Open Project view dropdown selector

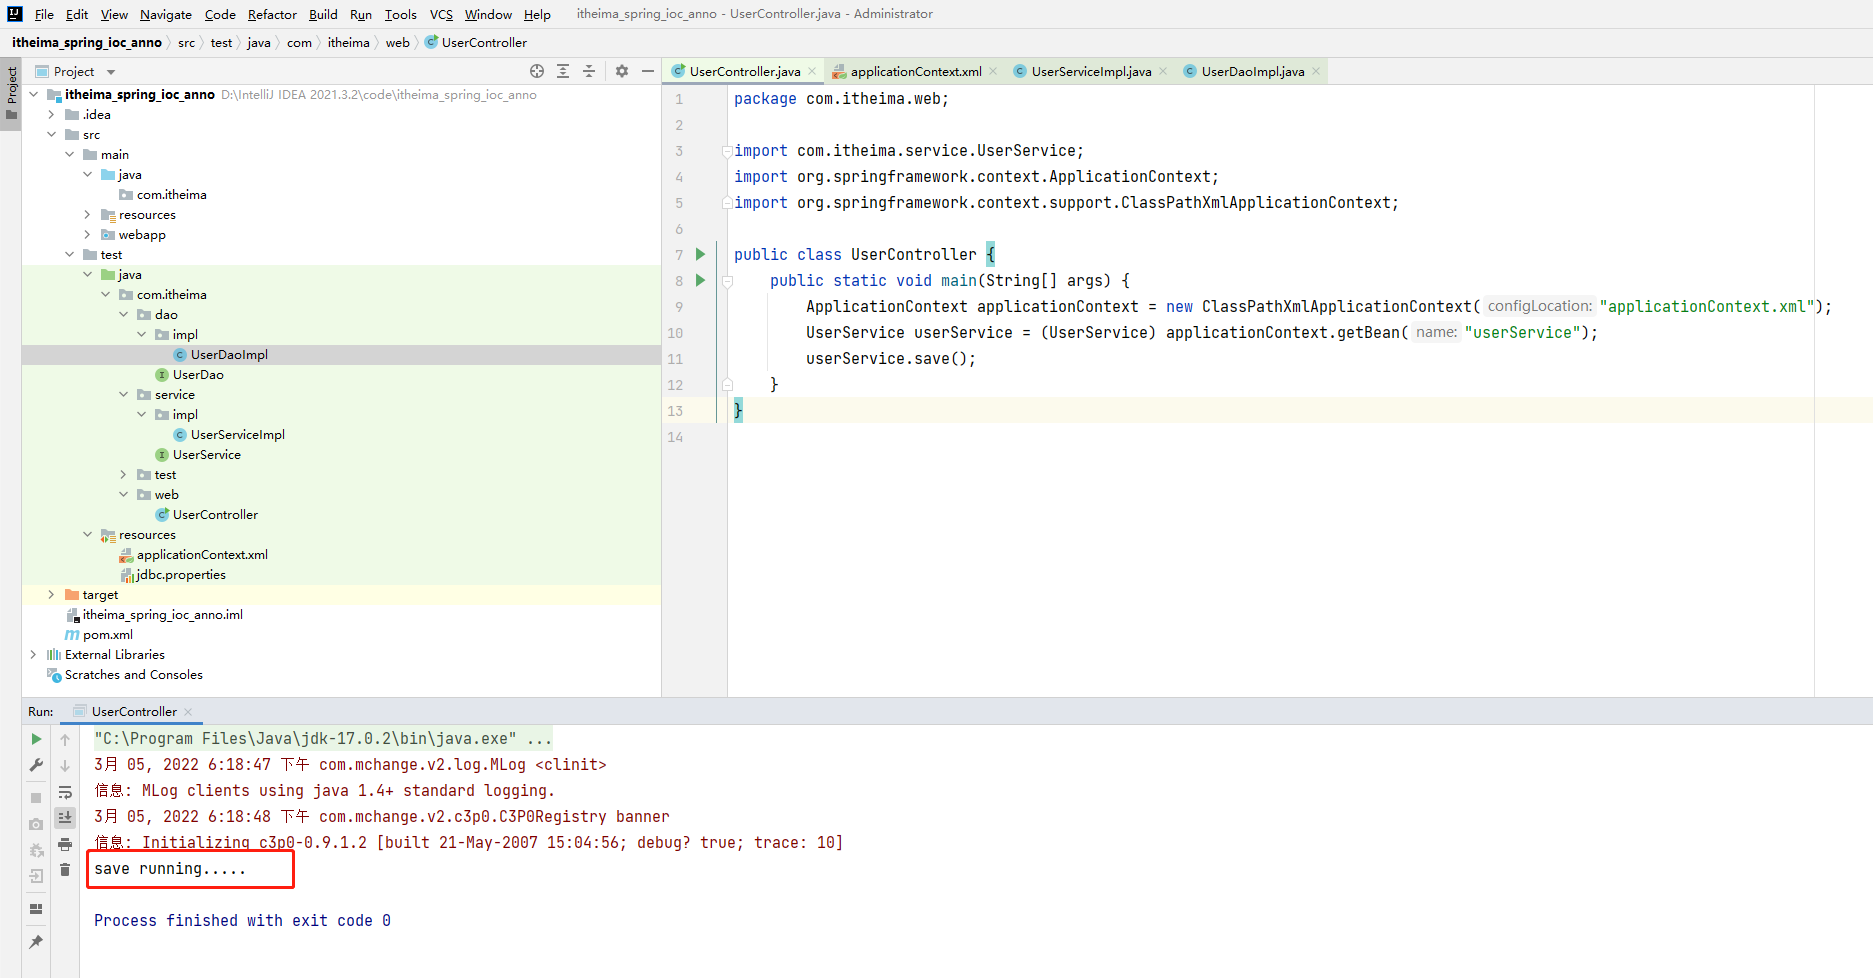coord(75,71)
